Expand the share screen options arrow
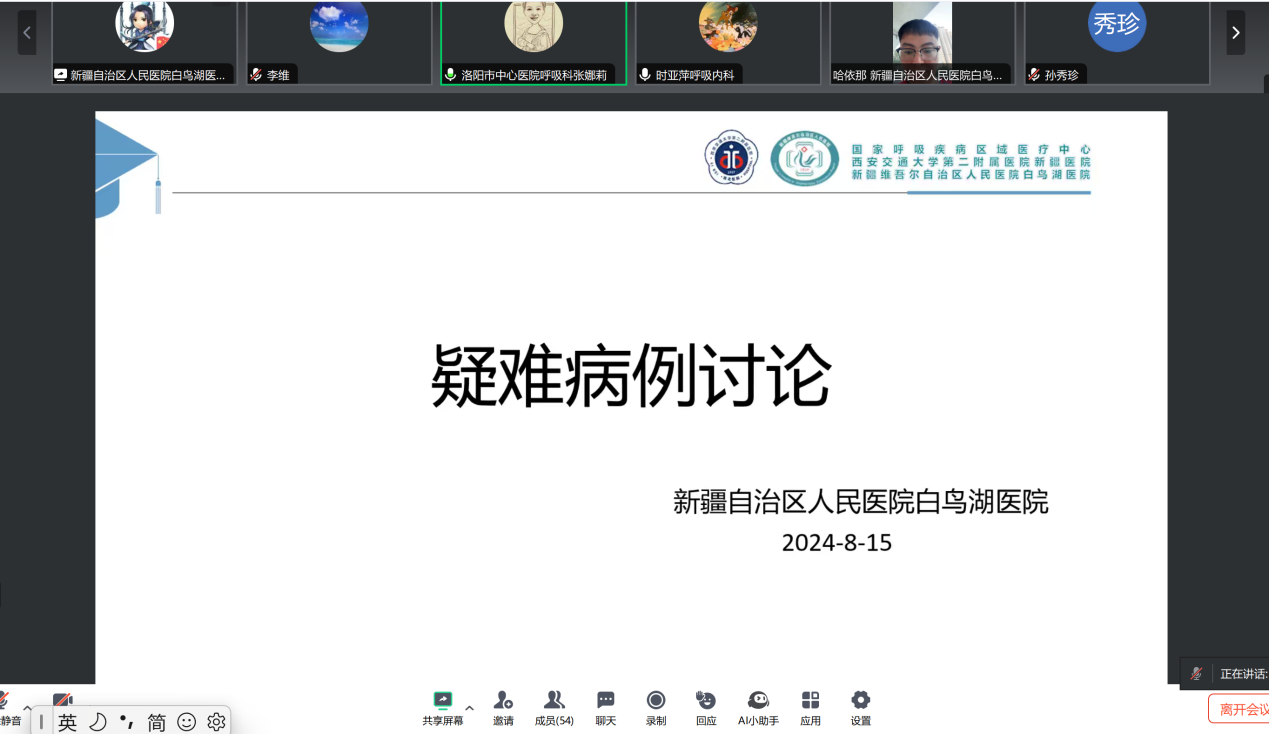Viewport: 1269px width, 734px height. (469, 708)
